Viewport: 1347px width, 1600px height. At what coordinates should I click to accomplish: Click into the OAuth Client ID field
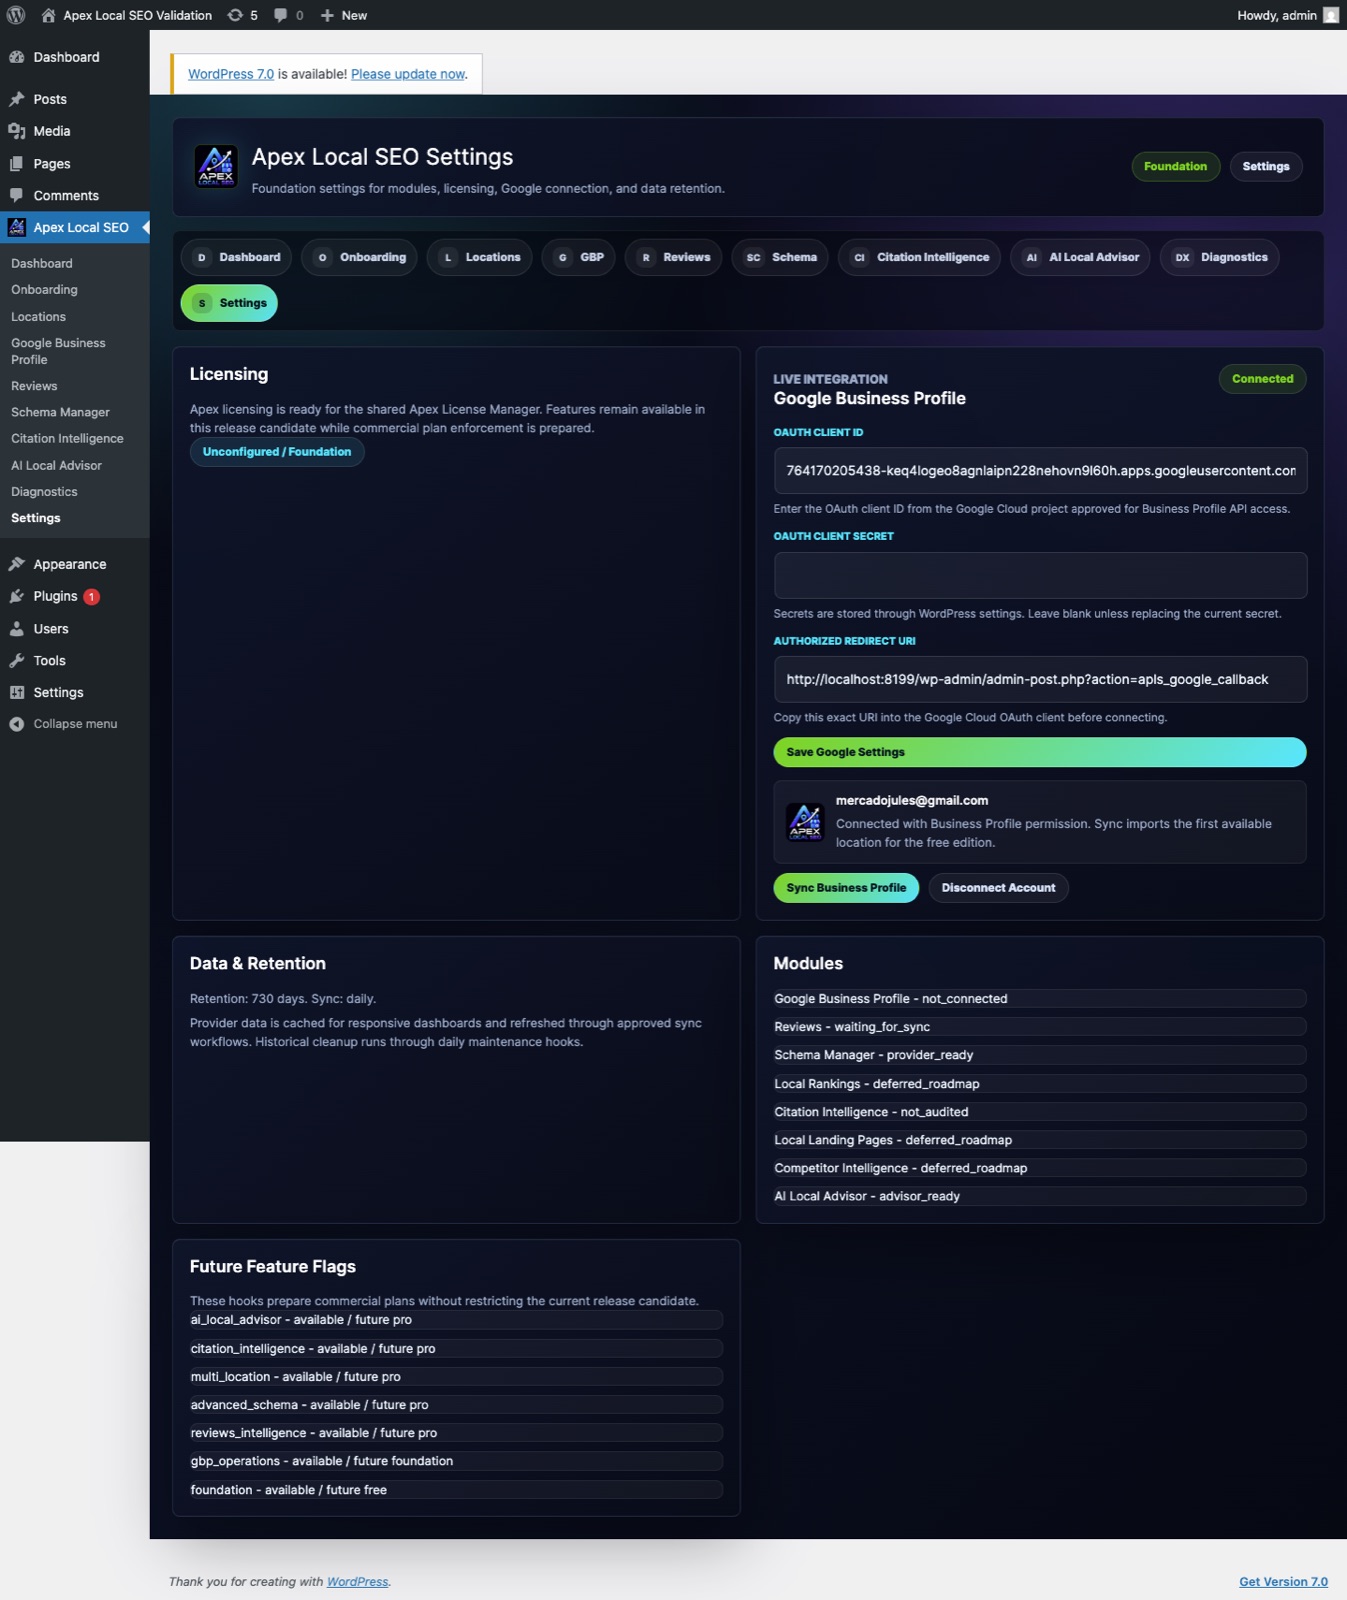click(x=1040, y=471)
